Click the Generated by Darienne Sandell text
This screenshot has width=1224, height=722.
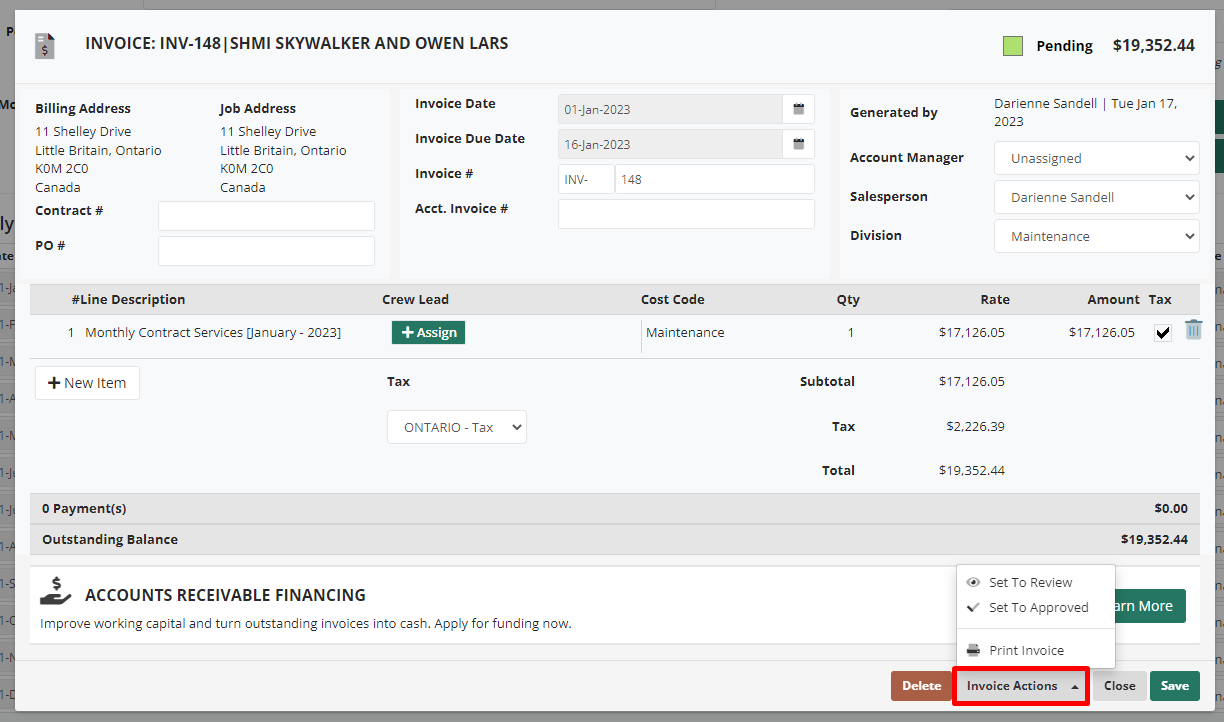[x=1087, y=112]
